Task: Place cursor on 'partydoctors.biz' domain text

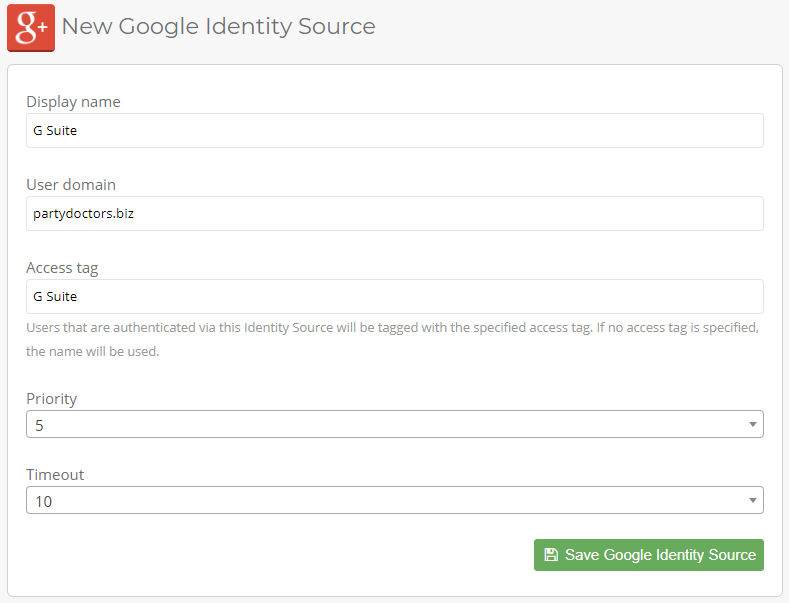Action: pos(83,213)
